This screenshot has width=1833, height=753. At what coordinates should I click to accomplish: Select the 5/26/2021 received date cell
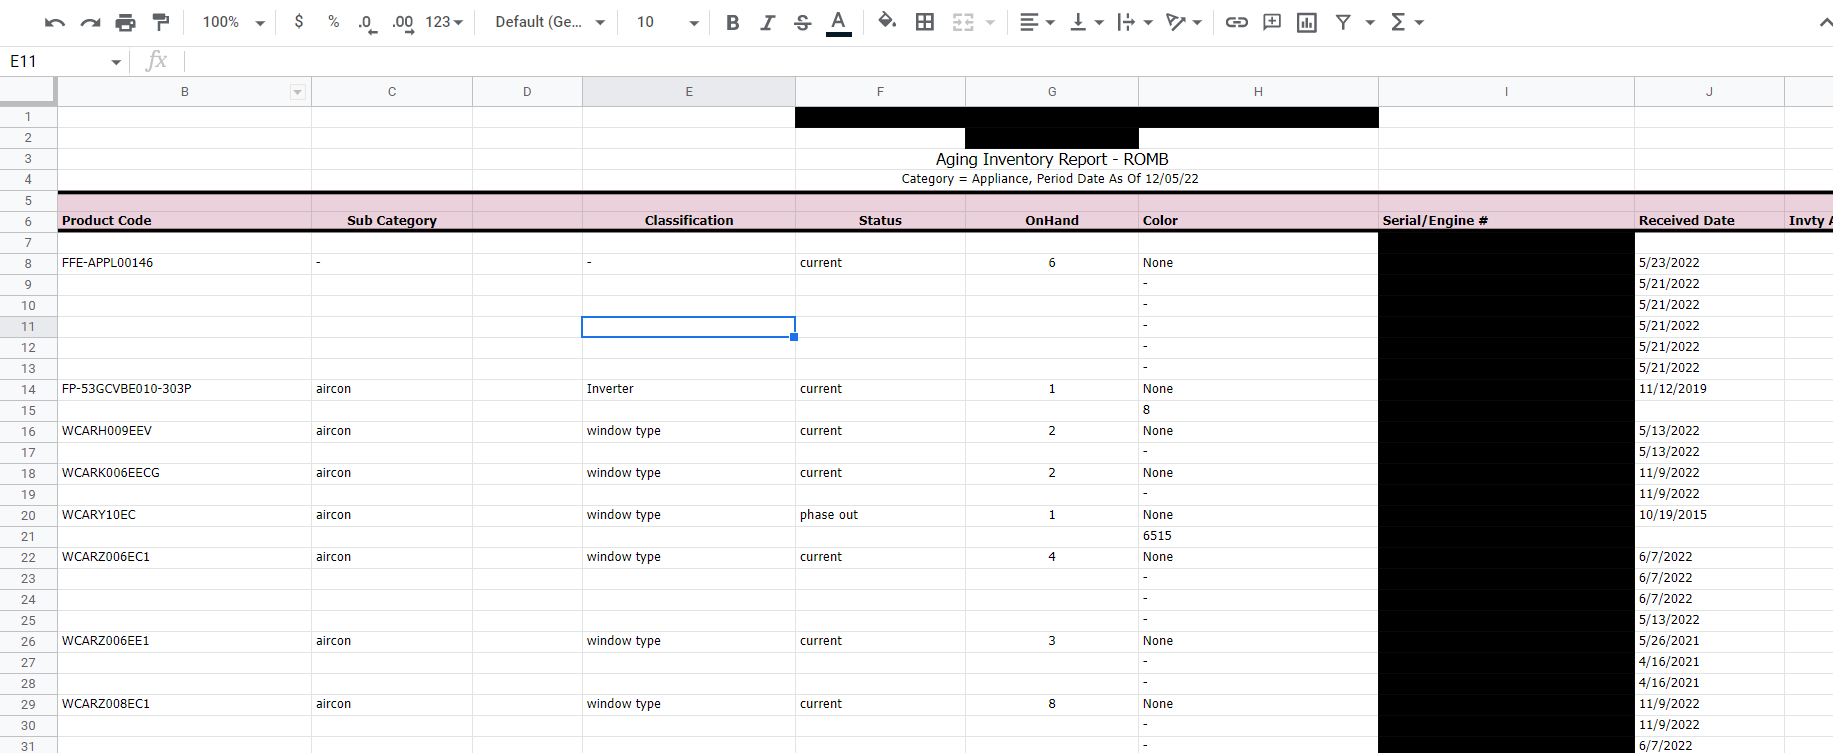tap(1709, 641)
